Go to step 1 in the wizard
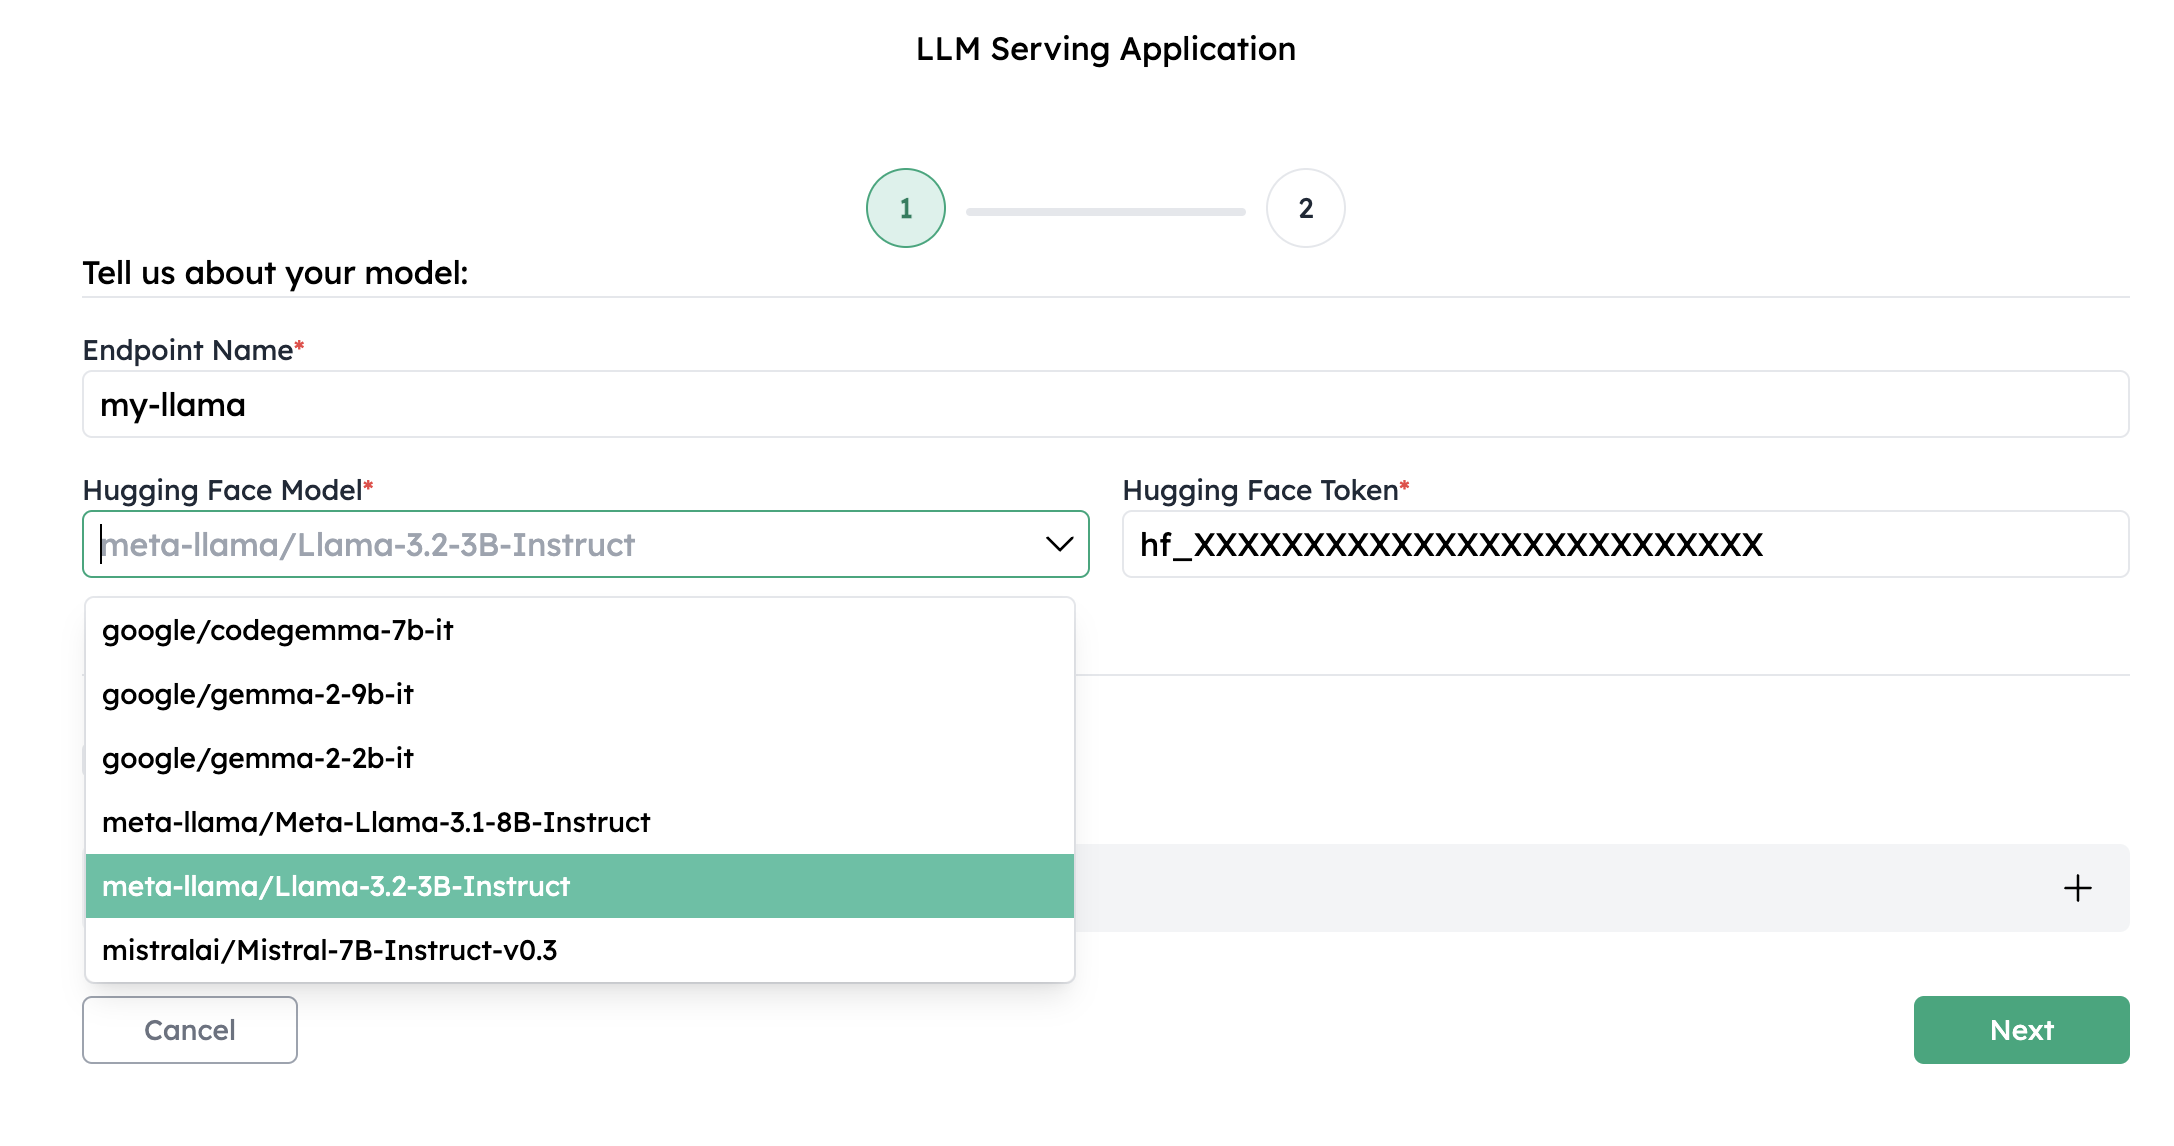This screenshot has width=2174, height=1146. 905,208
